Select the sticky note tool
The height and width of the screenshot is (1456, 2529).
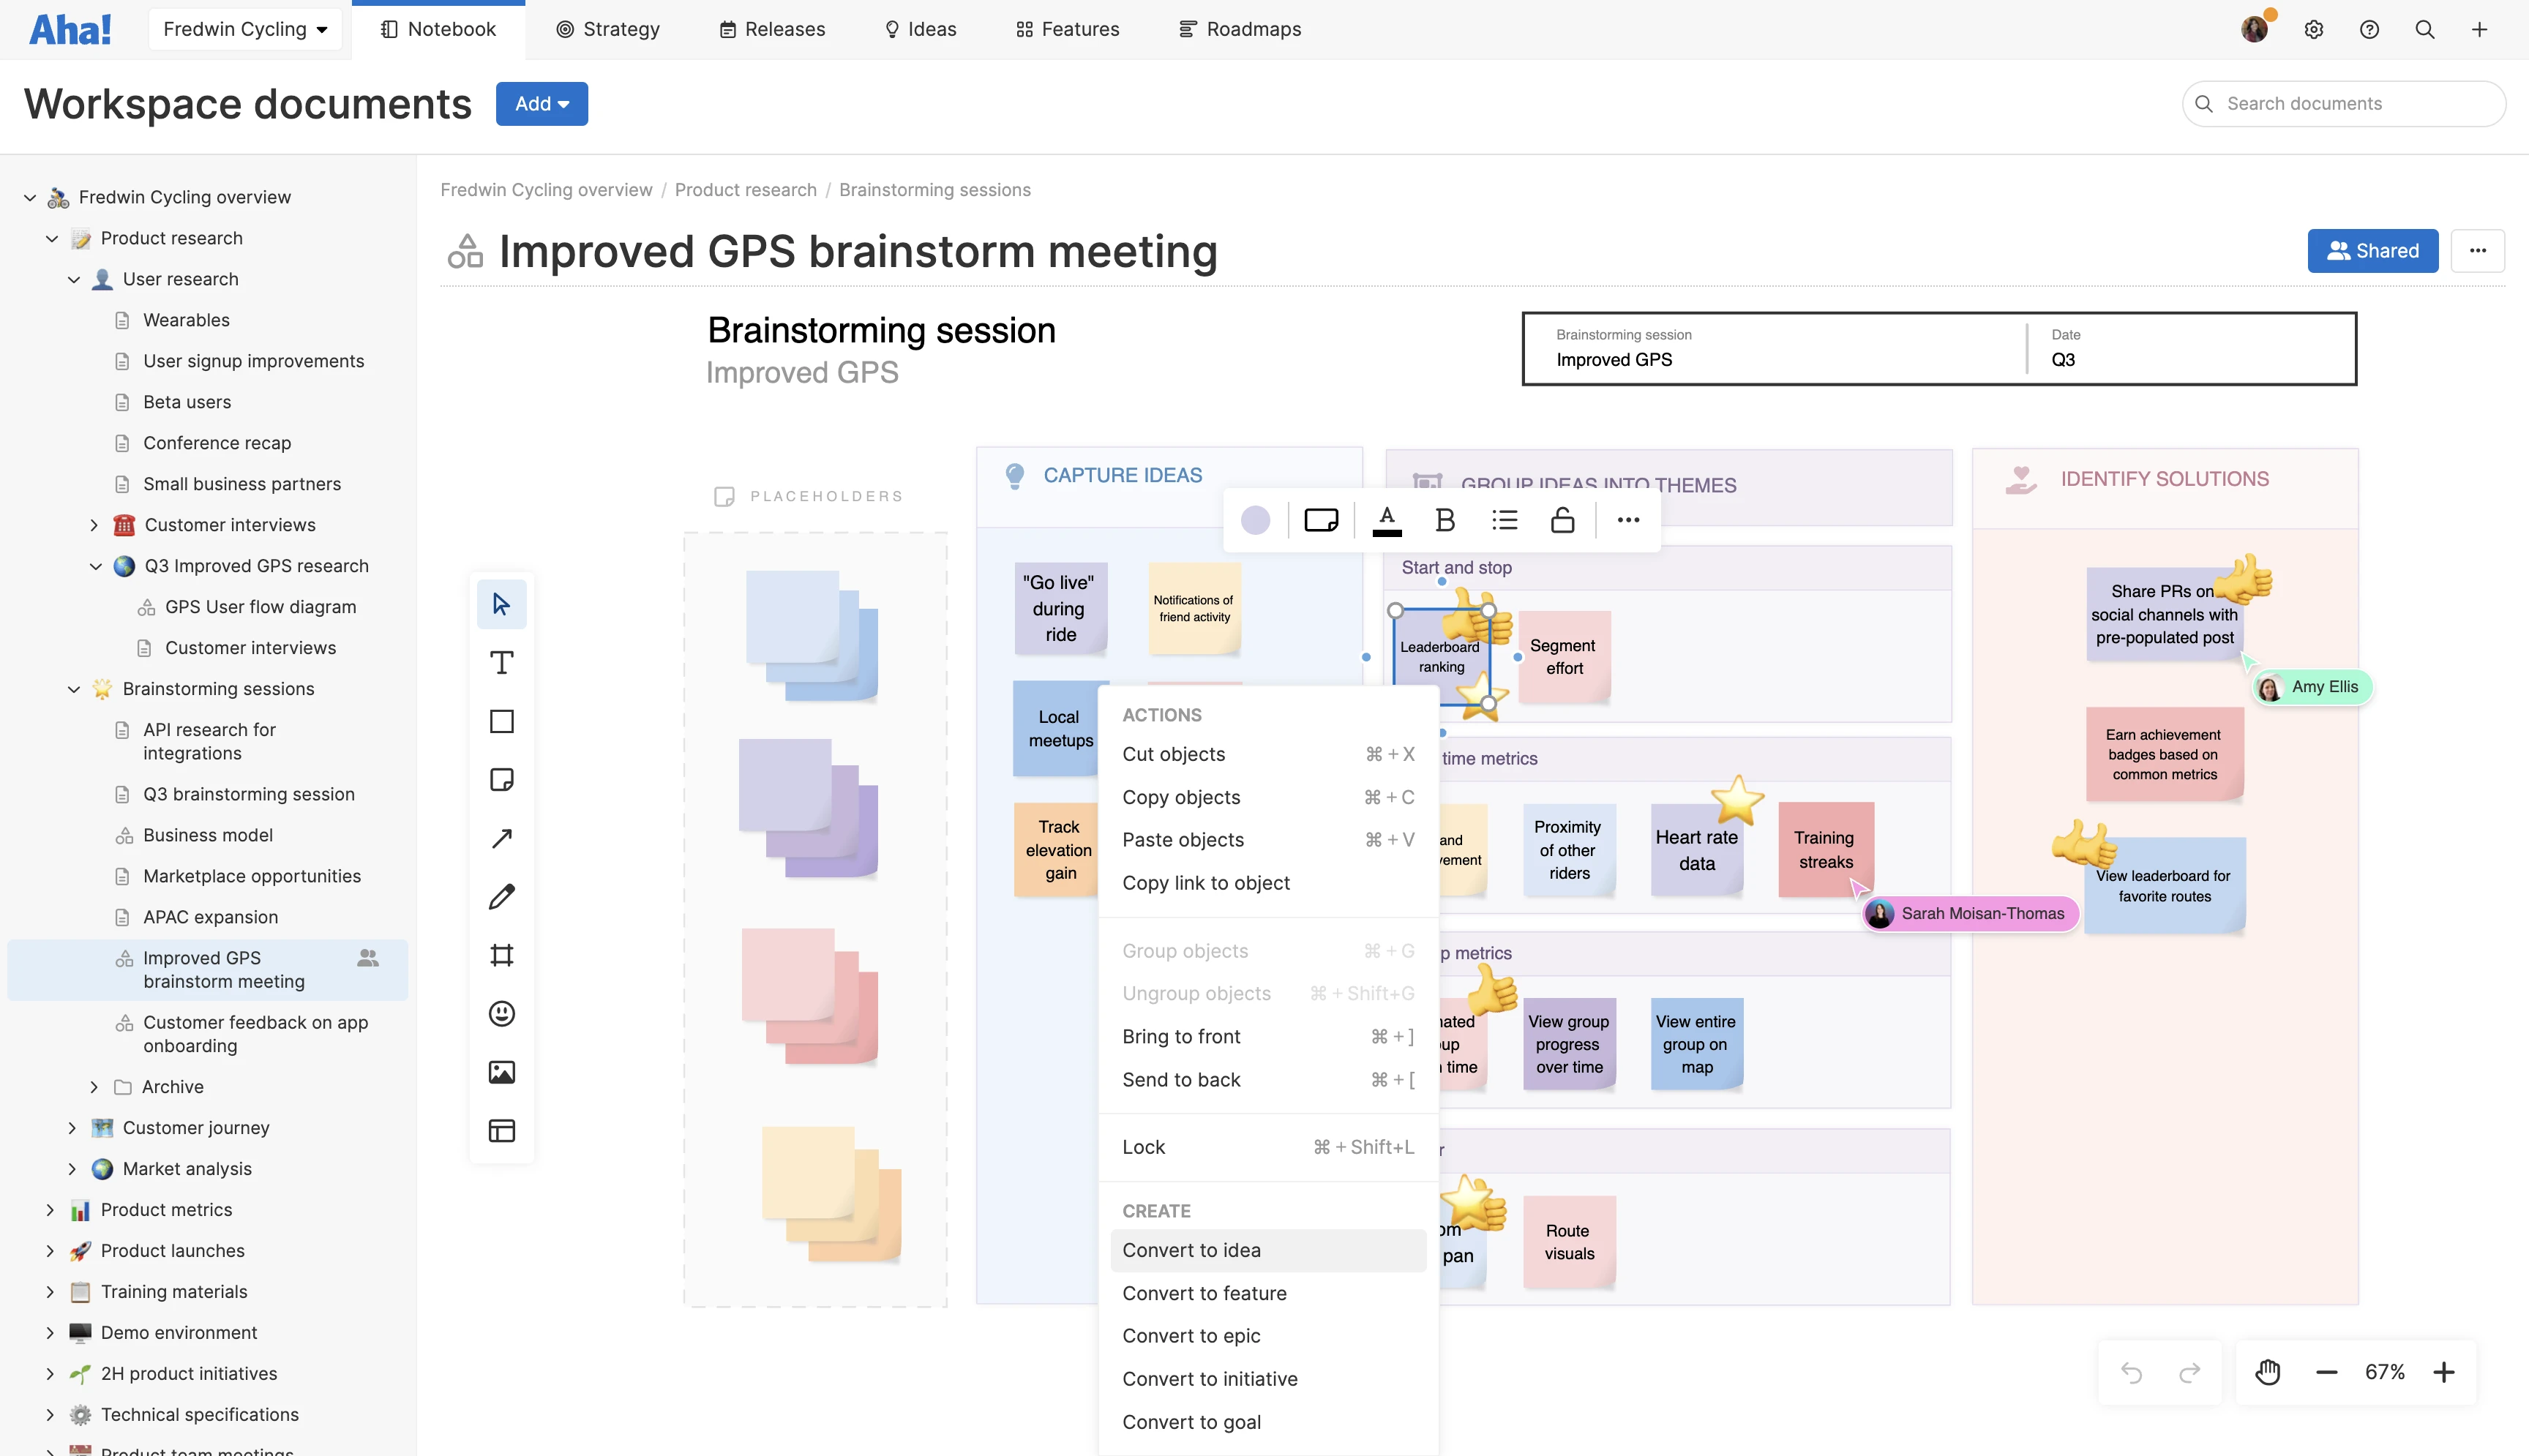coord(501,780)
